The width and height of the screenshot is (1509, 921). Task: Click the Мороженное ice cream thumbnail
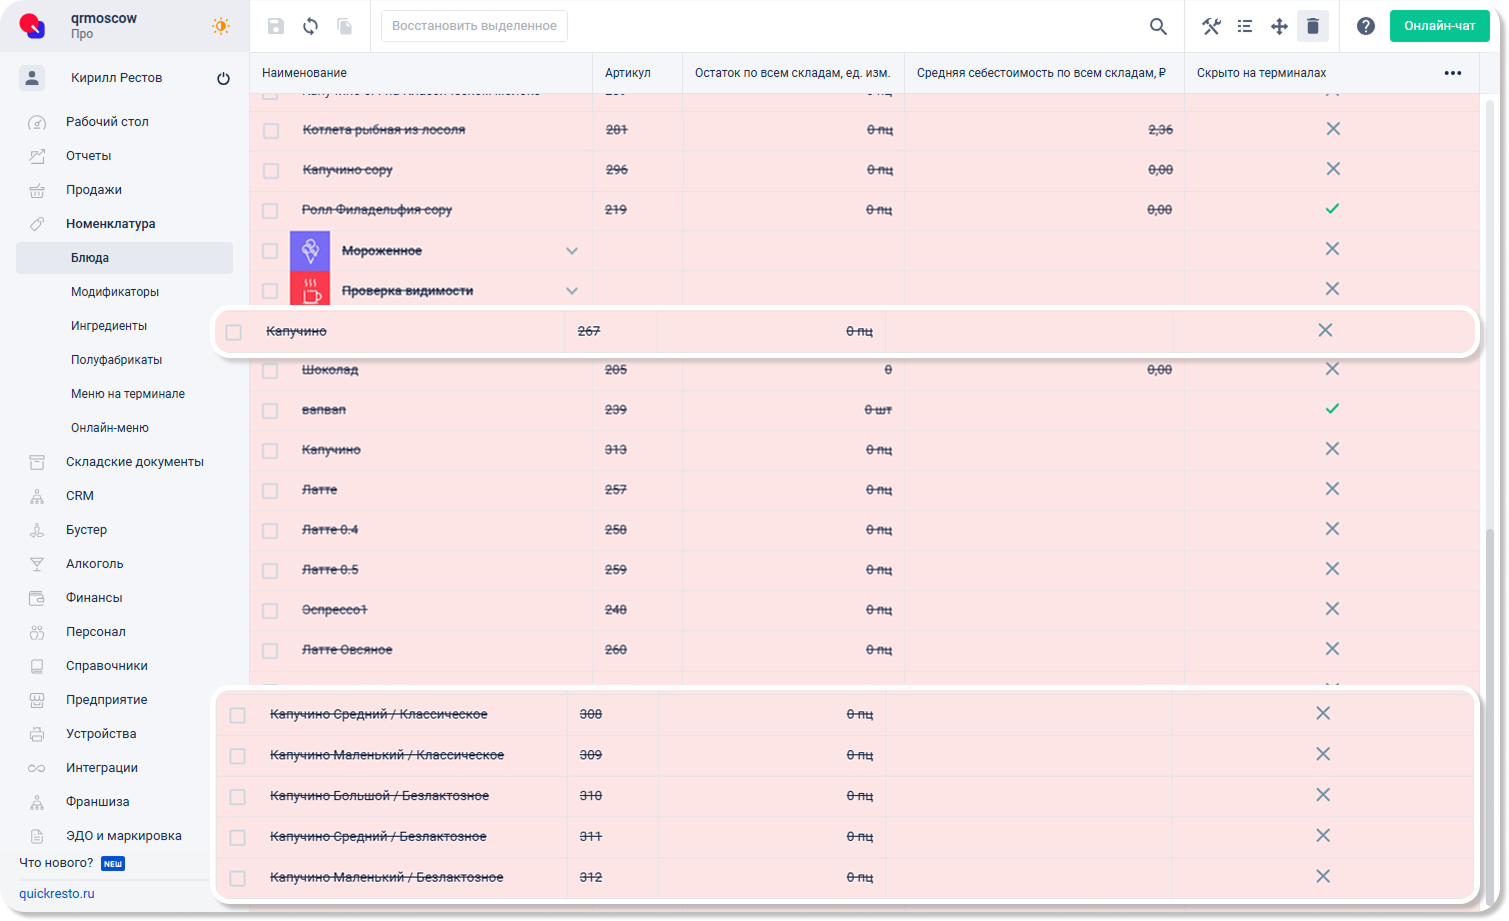click(x=310, y=250)
